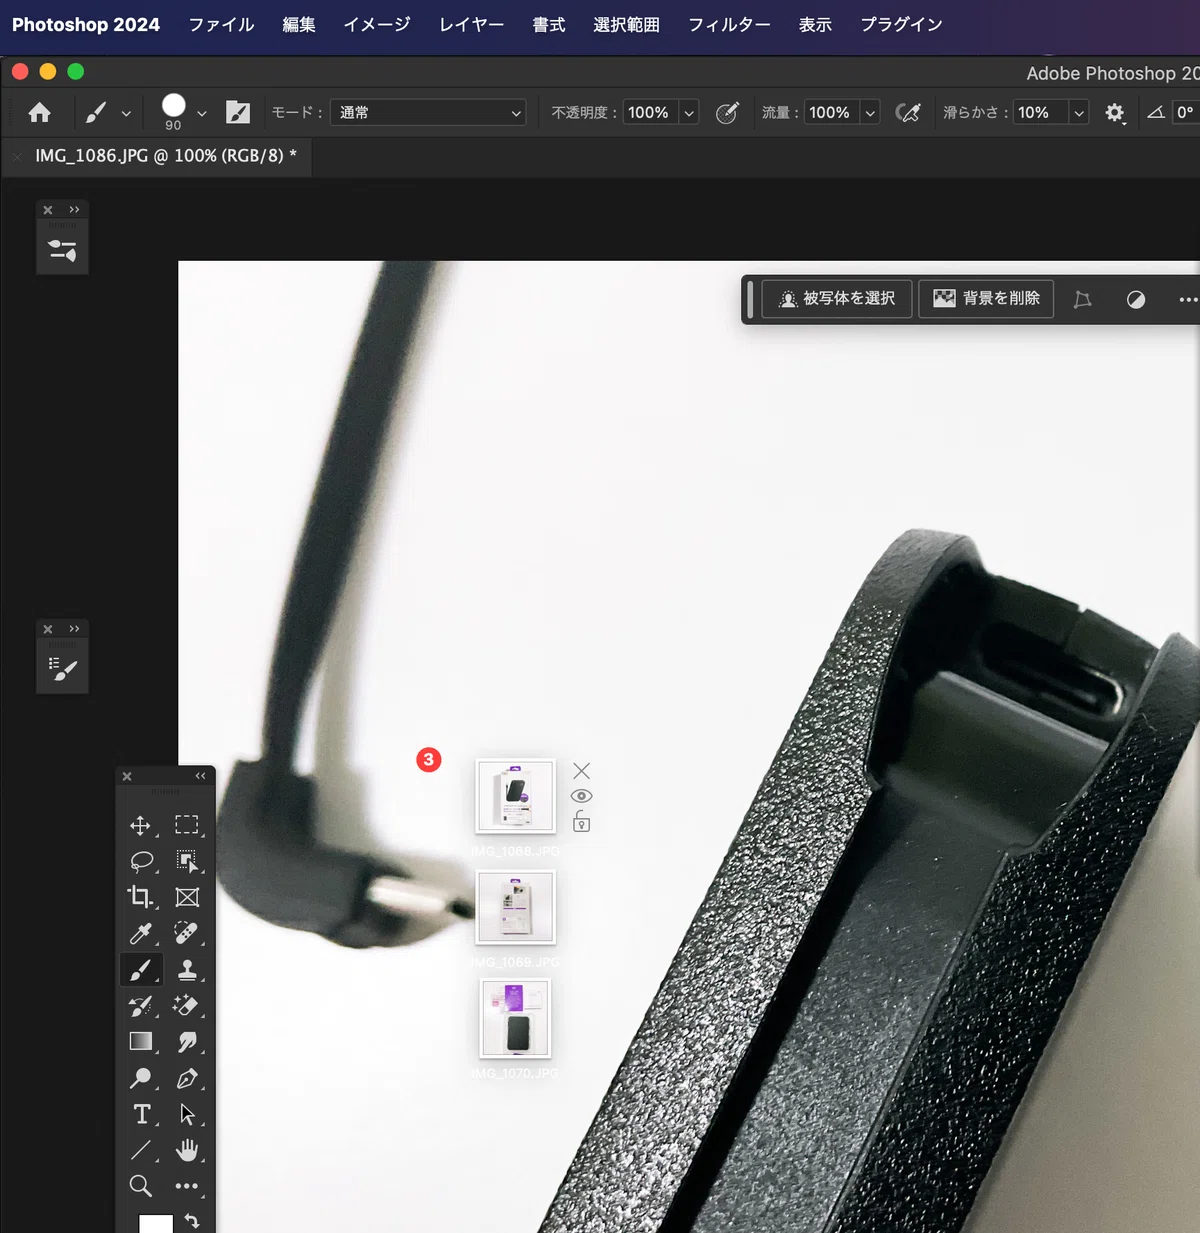Select the Magic Eraser tool
The width and height of the screenshot is (1200, 1233).
(x=187, y=1005)
